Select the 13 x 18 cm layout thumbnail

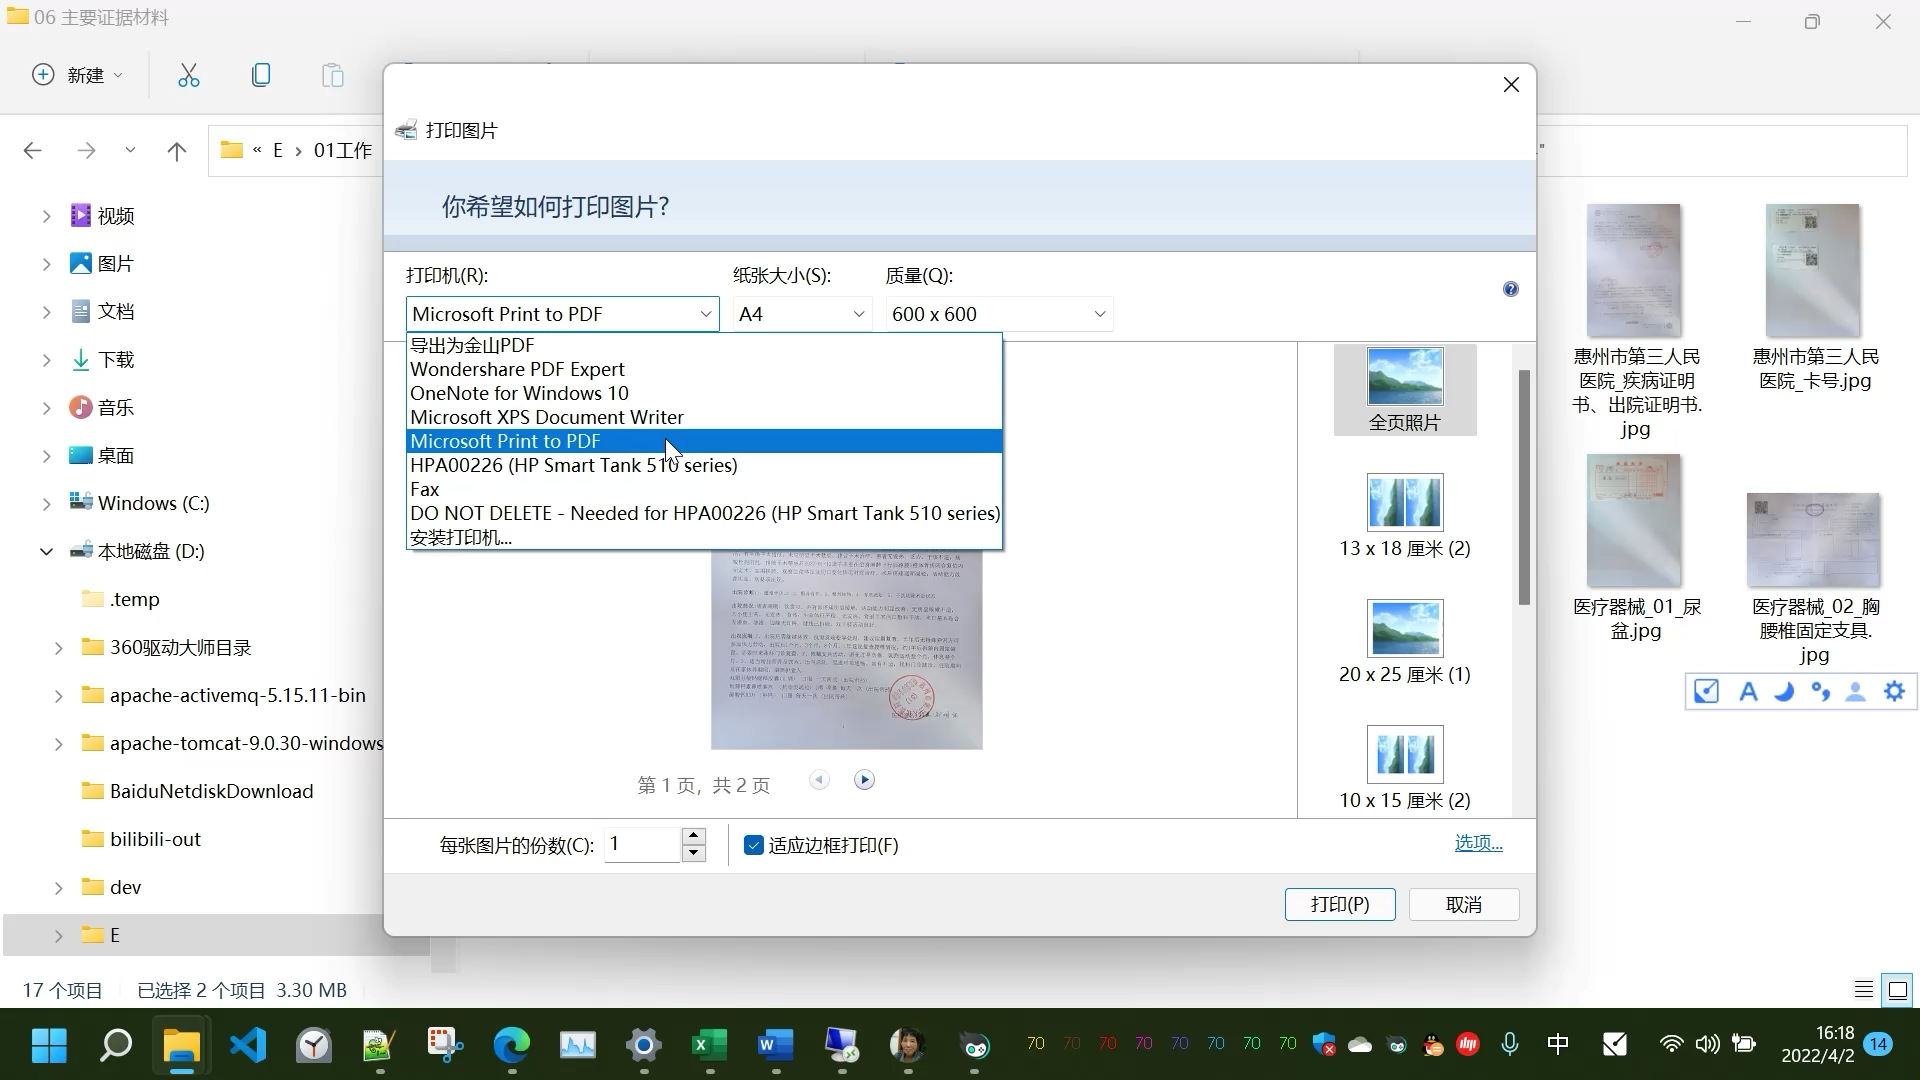[x=1404, y=502]
